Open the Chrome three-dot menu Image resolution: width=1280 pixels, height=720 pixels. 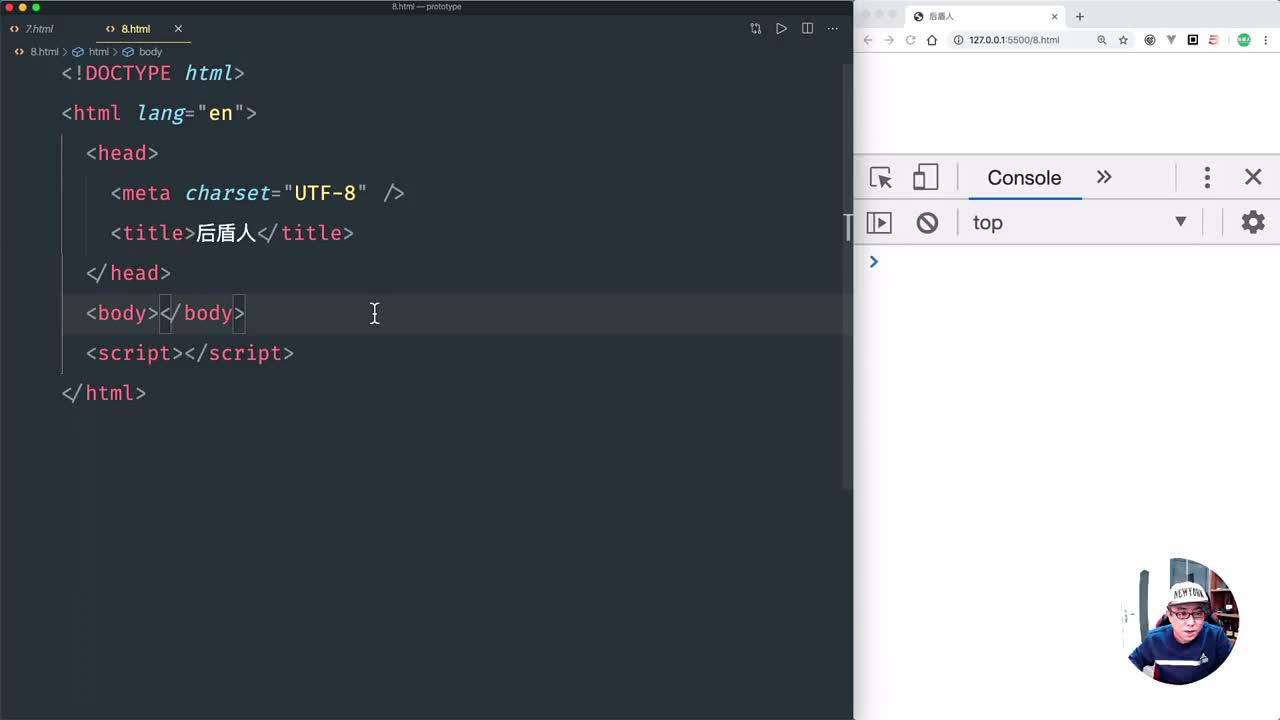[1266, 40]
